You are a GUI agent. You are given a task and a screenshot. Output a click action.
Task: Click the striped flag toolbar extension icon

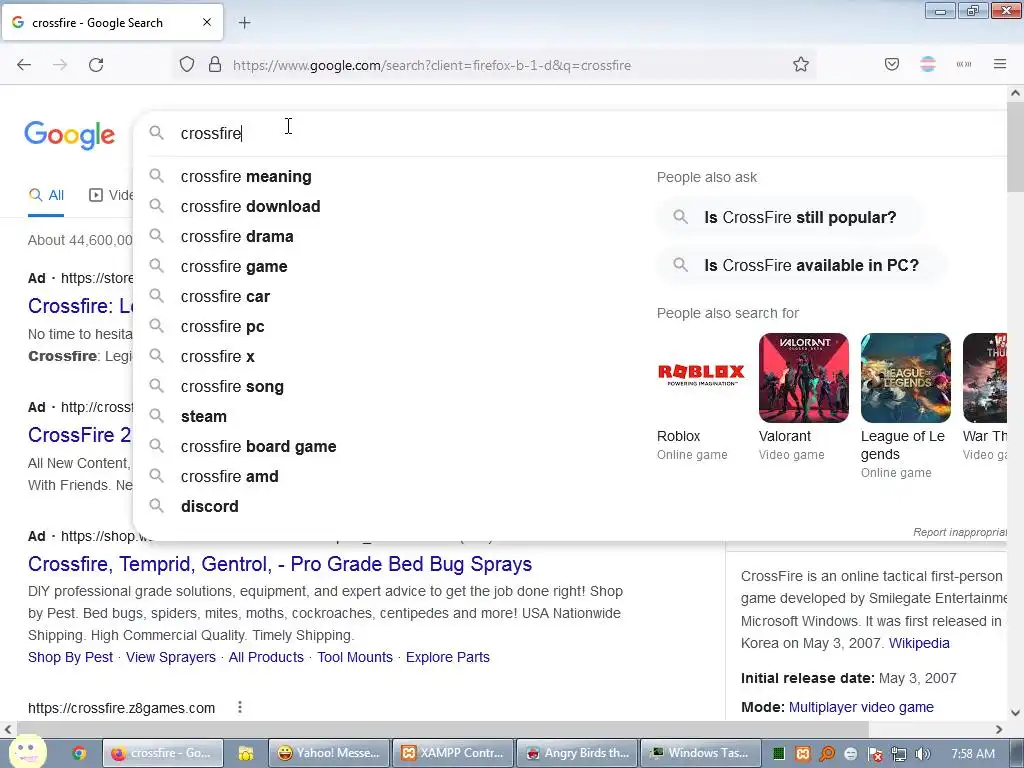pyautogui.click(x=928, y=64)
